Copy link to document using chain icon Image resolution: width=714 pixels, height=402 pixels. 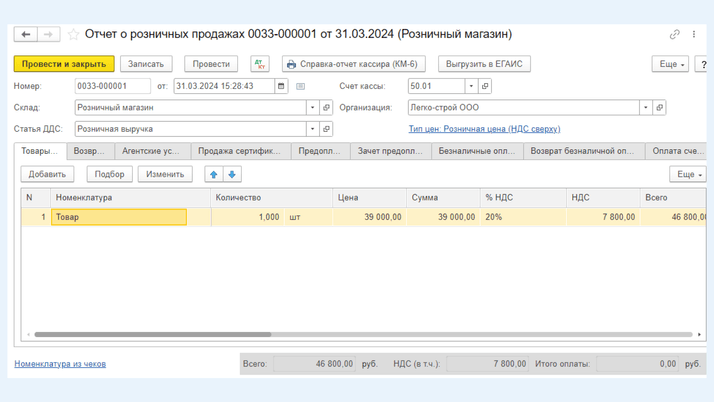[674, 35]
